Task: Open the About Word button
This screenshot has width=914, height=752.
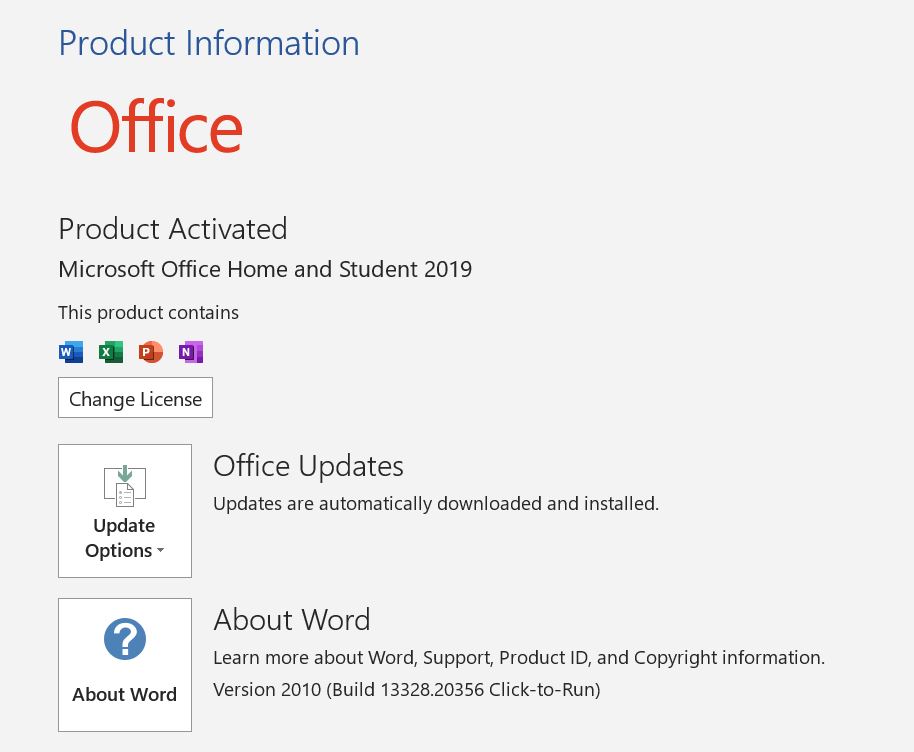Action: (125, 665)
